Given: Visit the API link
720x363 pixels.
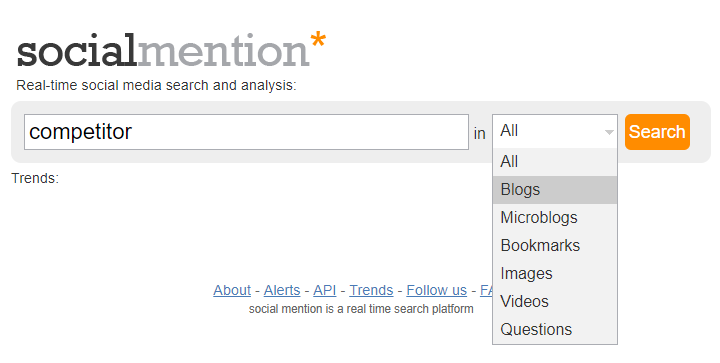Looking at the screenshot, I should (325, 290).
